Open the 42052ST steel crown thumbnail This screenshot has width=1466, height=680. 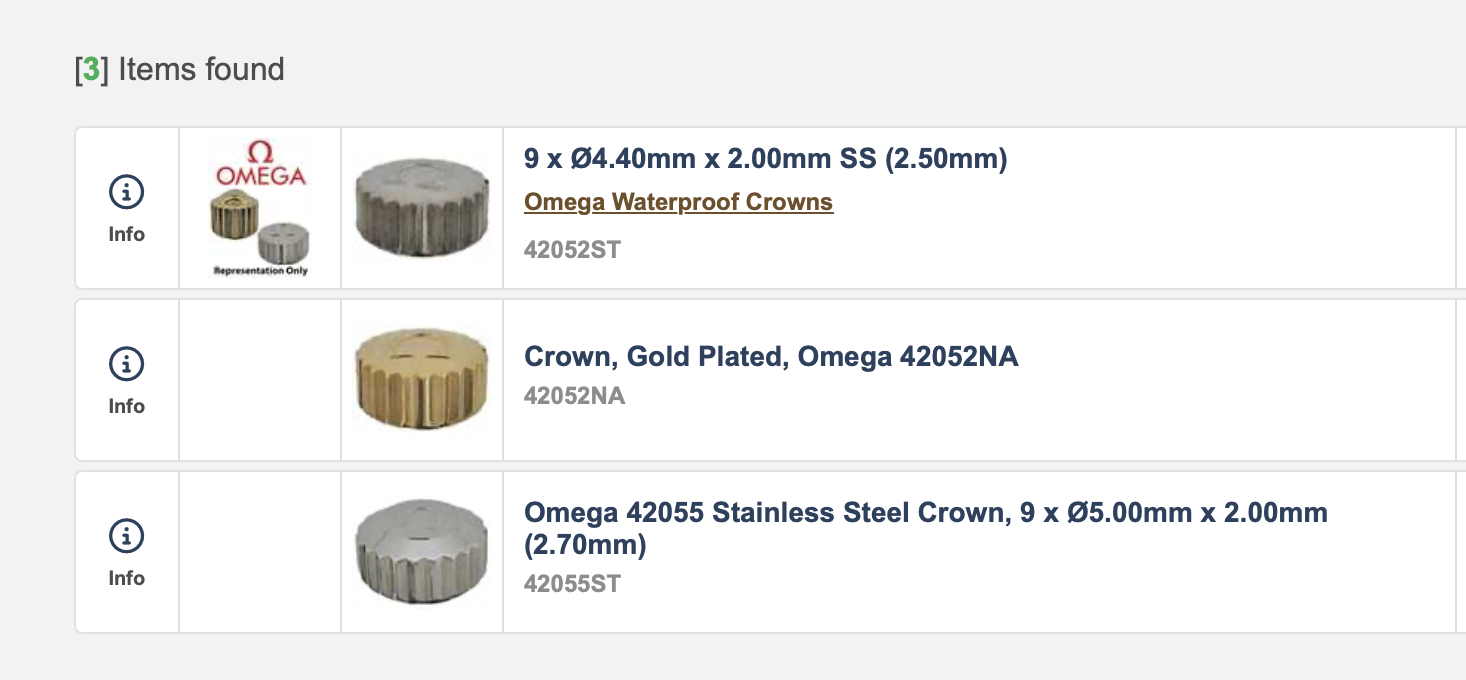pos(421,207)
